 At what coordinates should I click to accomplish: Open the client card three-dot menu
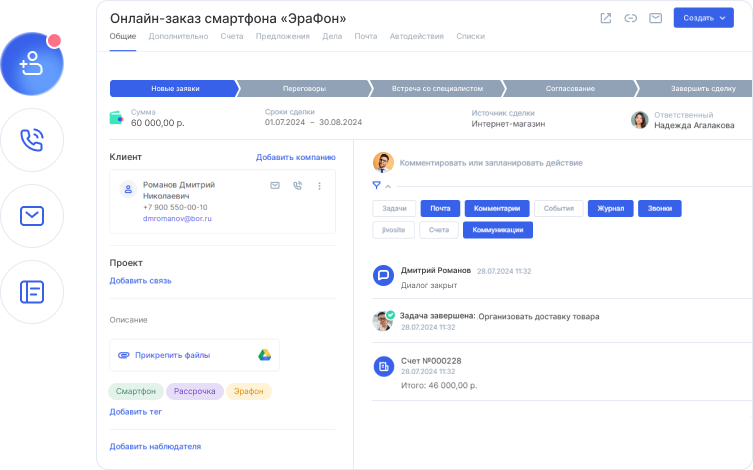[320, 186]
